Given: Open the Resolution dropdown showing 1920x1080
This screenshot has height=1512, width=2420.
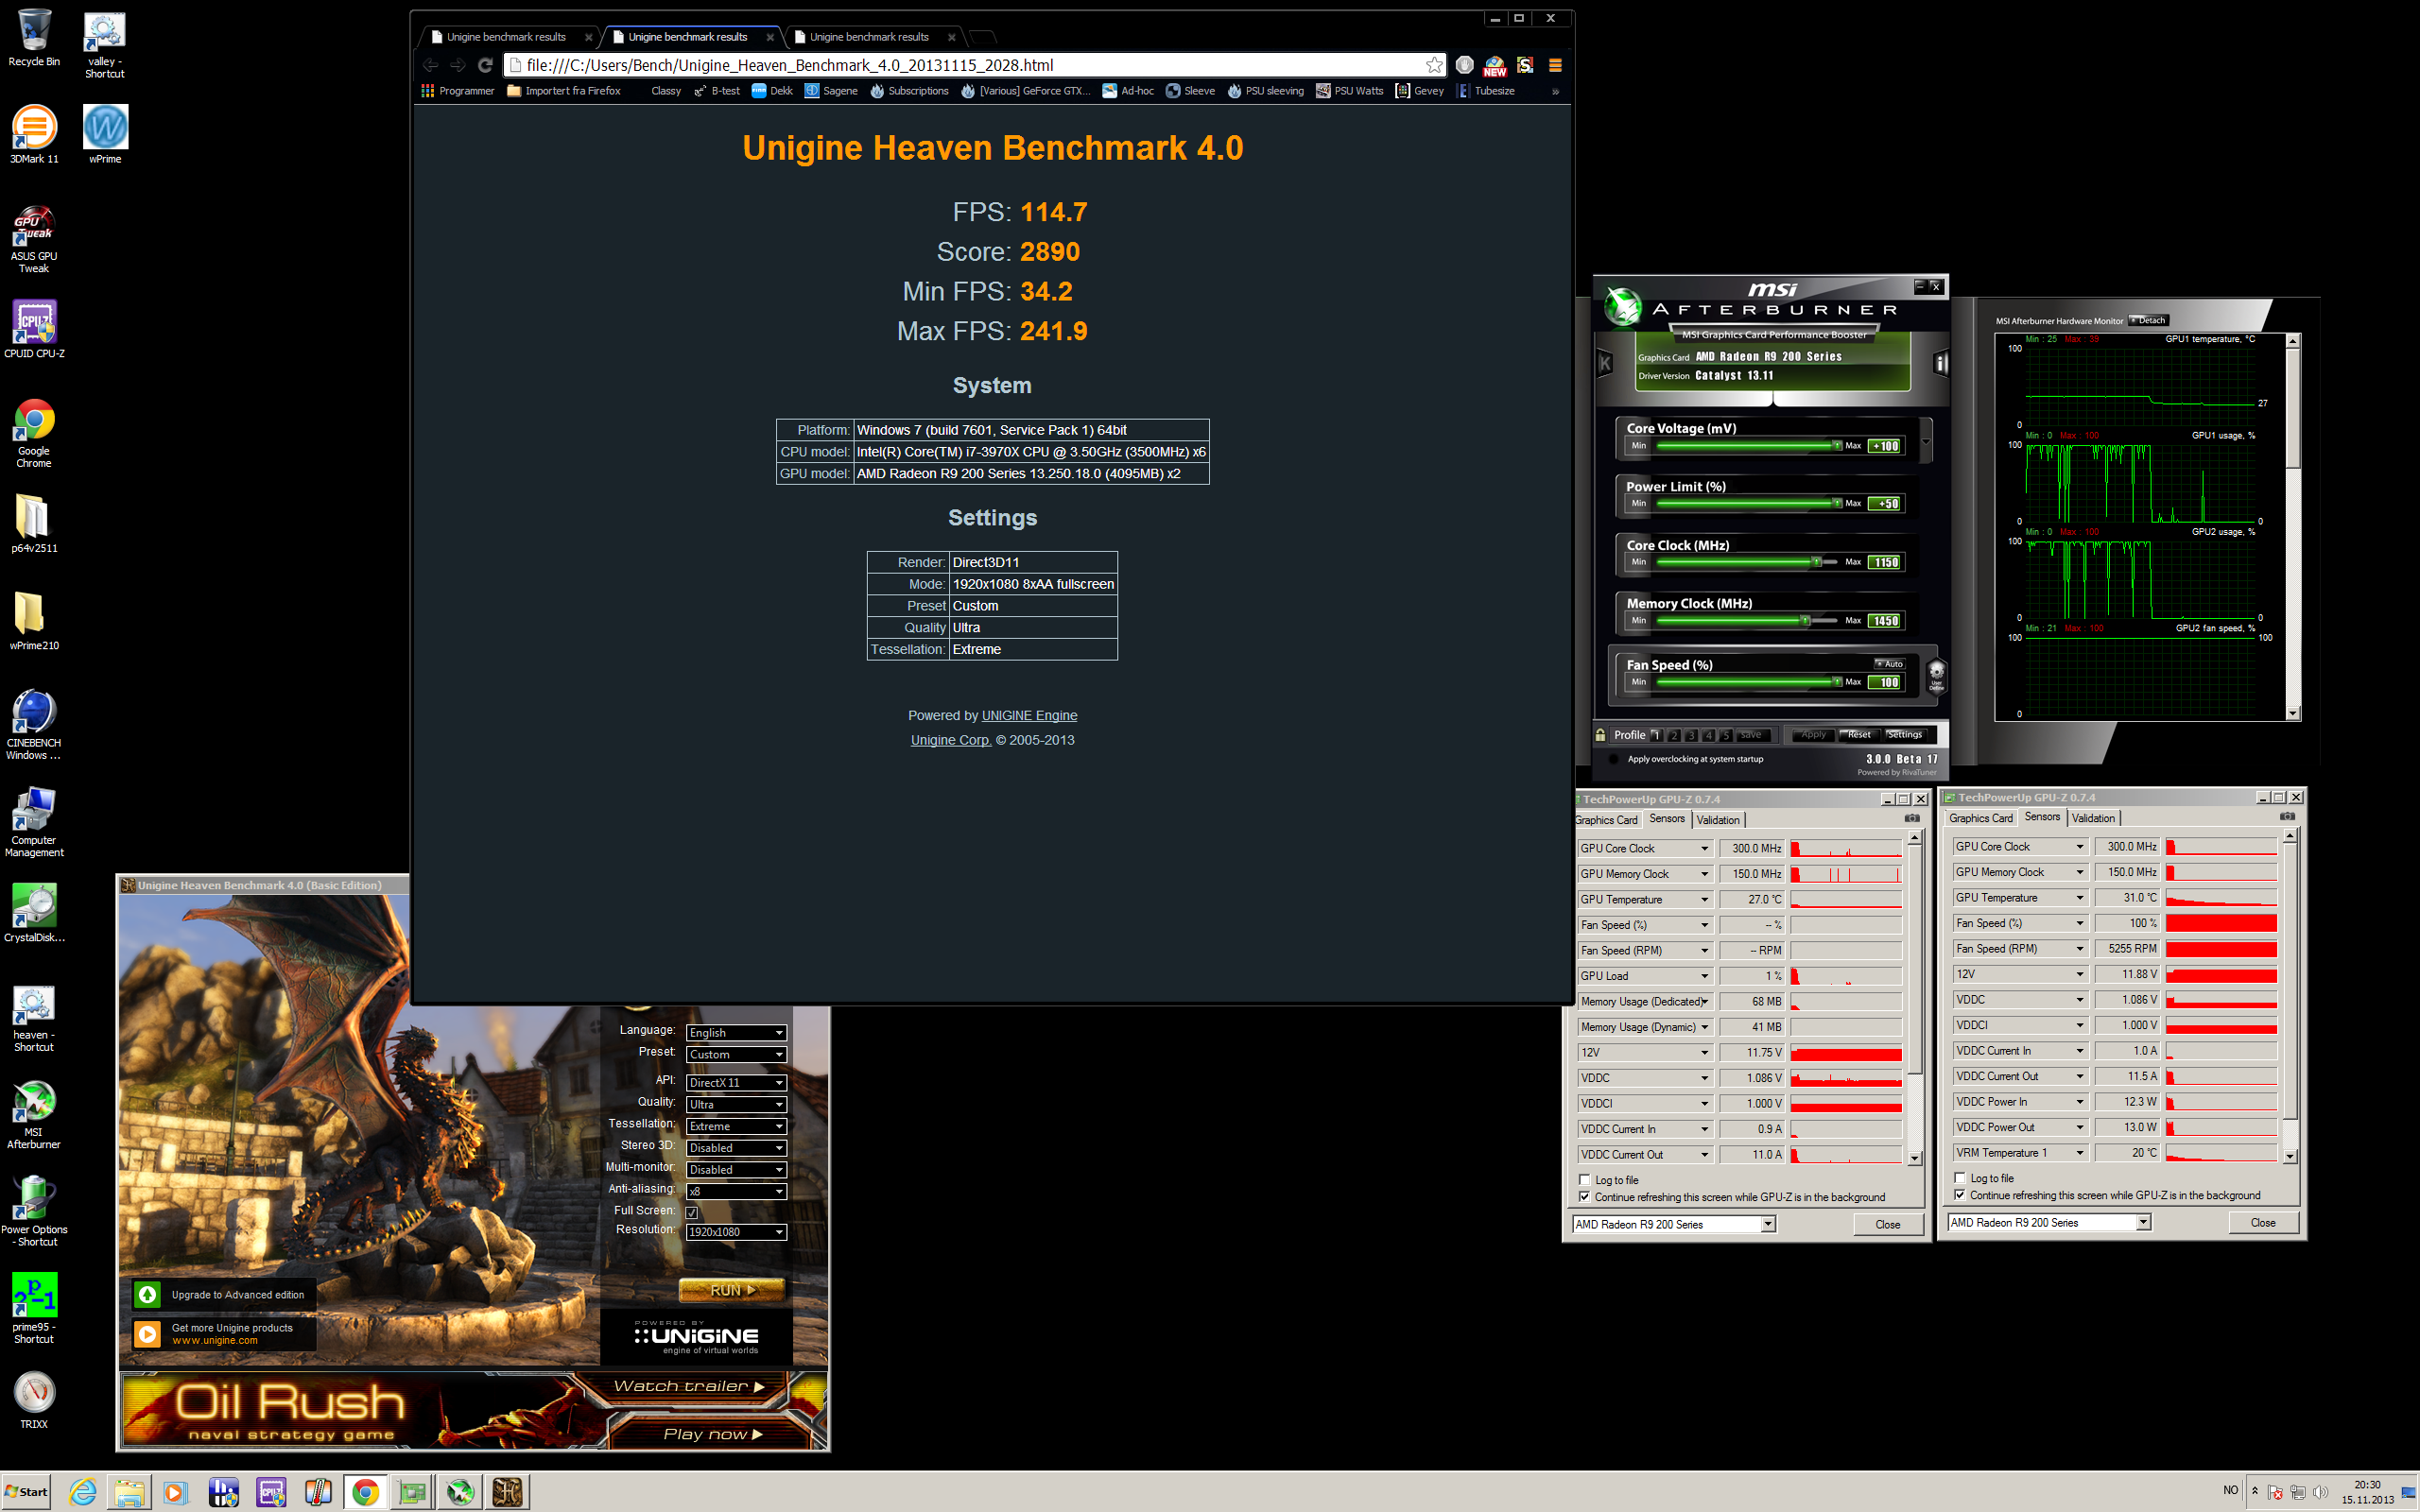Looking at the screenshot, I should tap(736, 1232).
